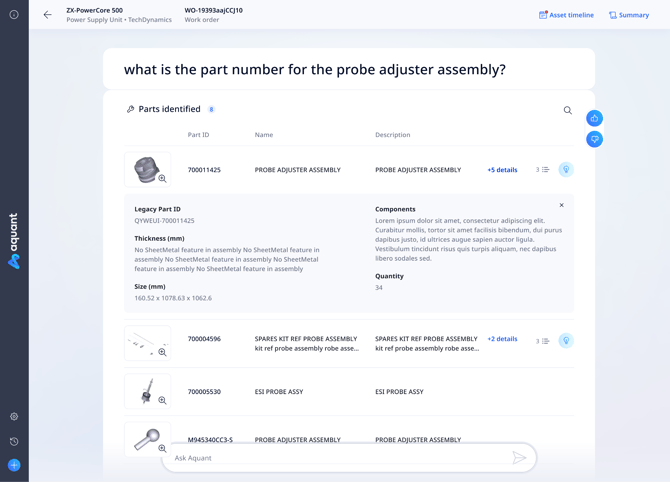Open the Summary panel

(x=629, y=15)
